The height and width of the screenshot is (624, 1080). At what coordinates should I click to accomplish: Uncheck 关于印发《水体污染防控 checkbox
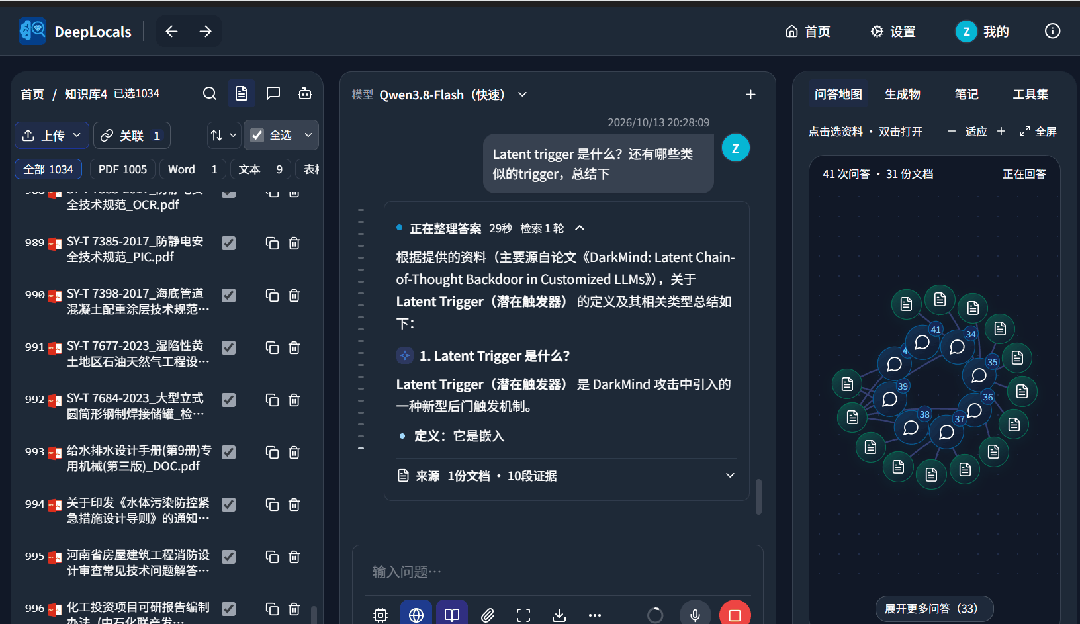[229, 505]
